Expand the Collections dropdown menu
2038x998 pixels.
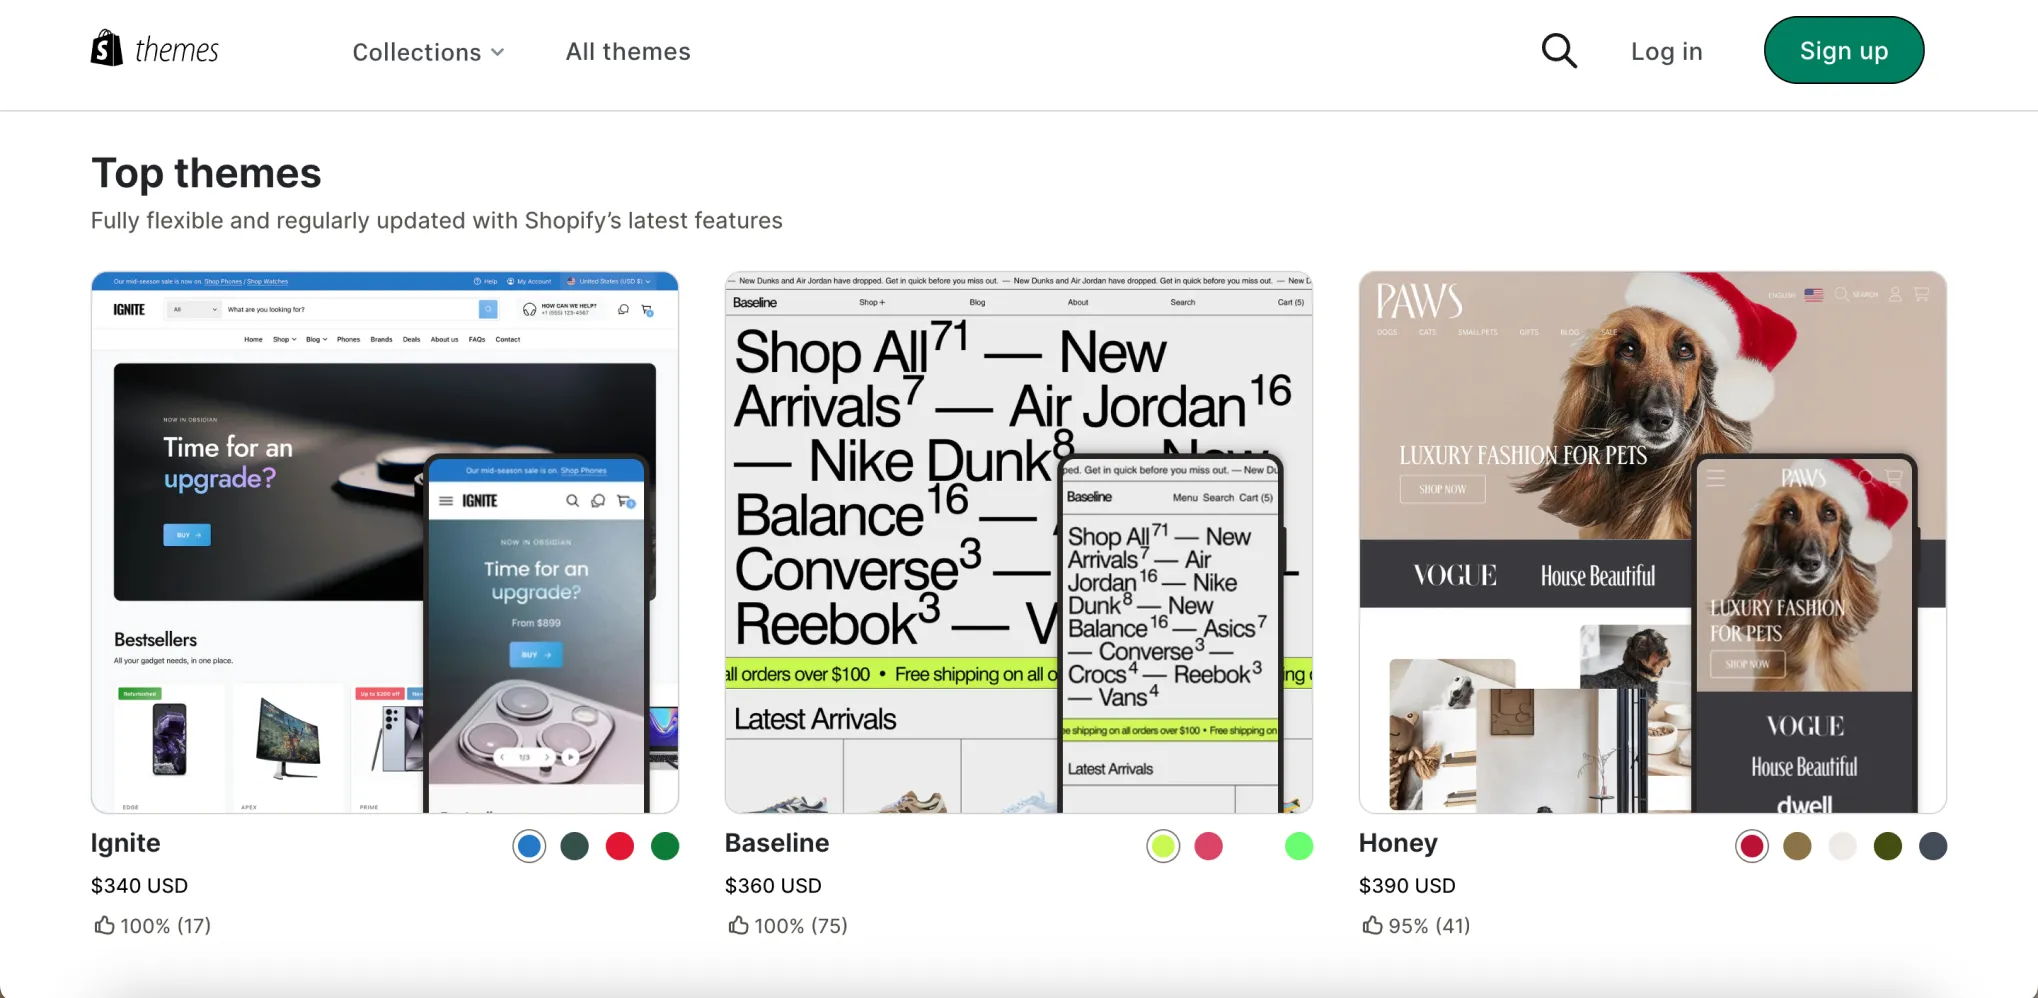coord(428,52)
